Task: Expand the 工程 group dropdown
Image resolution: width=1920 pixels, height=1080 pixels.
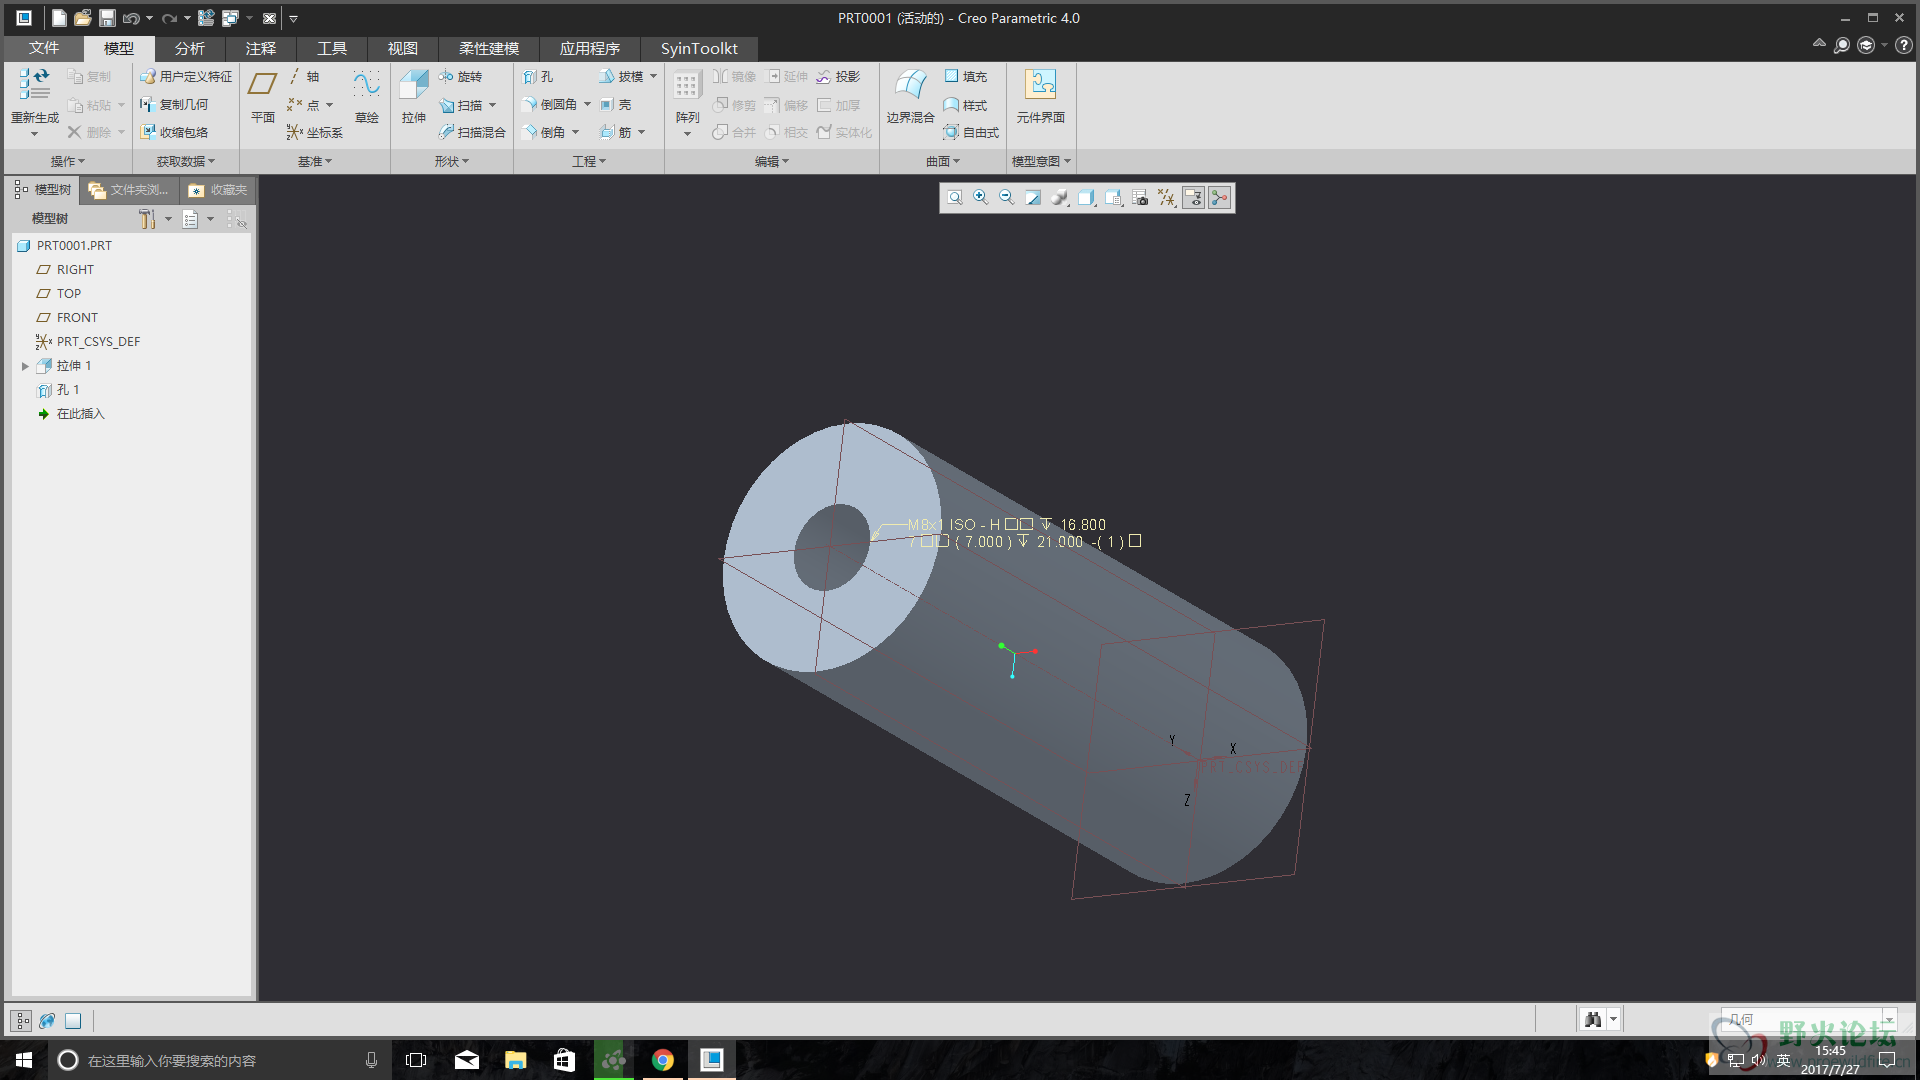Action: tap(589, 161)
